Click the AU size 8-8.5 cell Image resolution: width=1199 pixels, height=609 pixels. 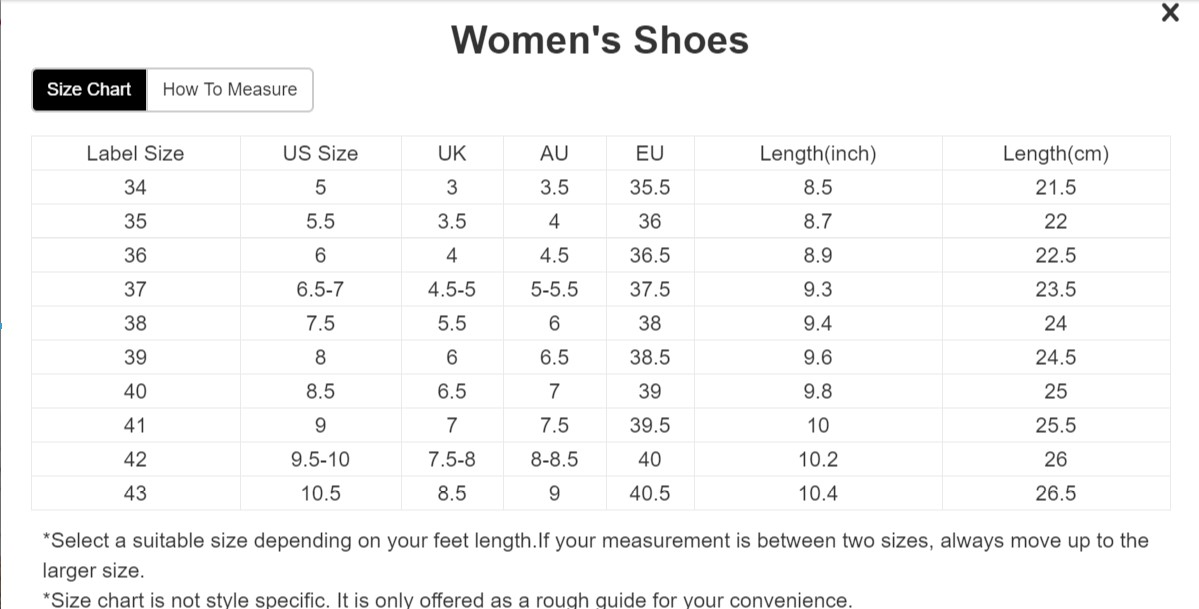(x=553, y=460)
